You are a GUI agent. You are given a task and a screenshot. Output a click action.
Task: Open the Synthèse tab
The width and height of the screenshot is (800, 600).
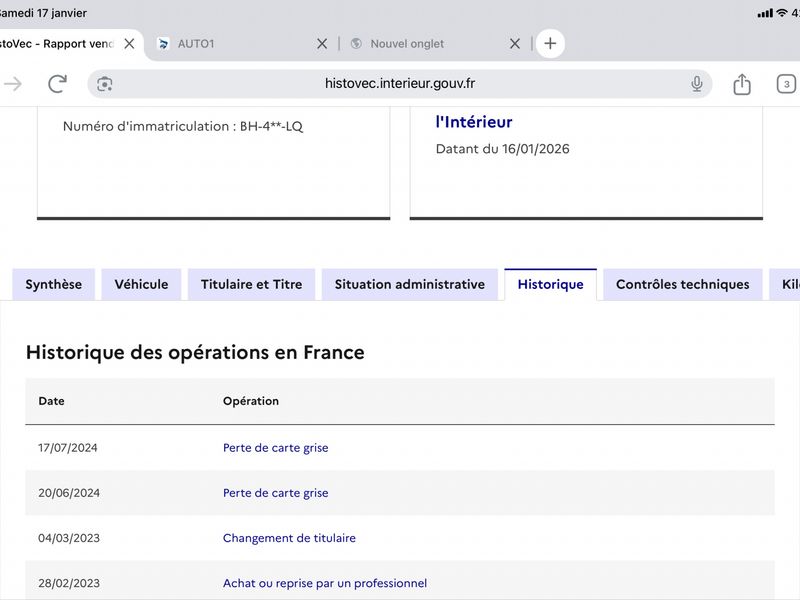[54, 284]
